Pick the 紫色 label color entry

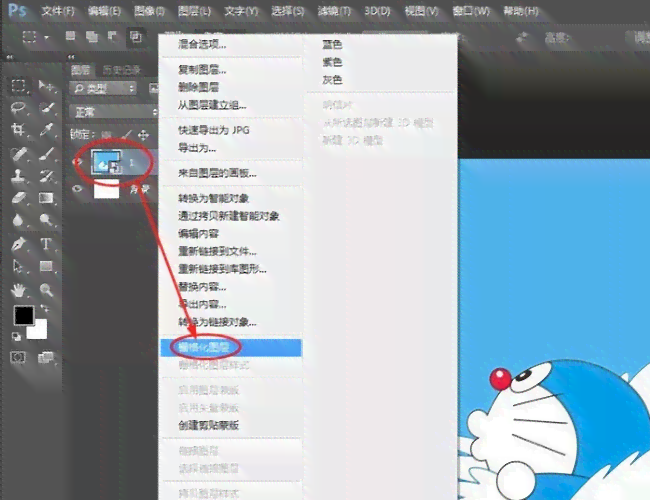pyautogui.click(x=332, y=62)
